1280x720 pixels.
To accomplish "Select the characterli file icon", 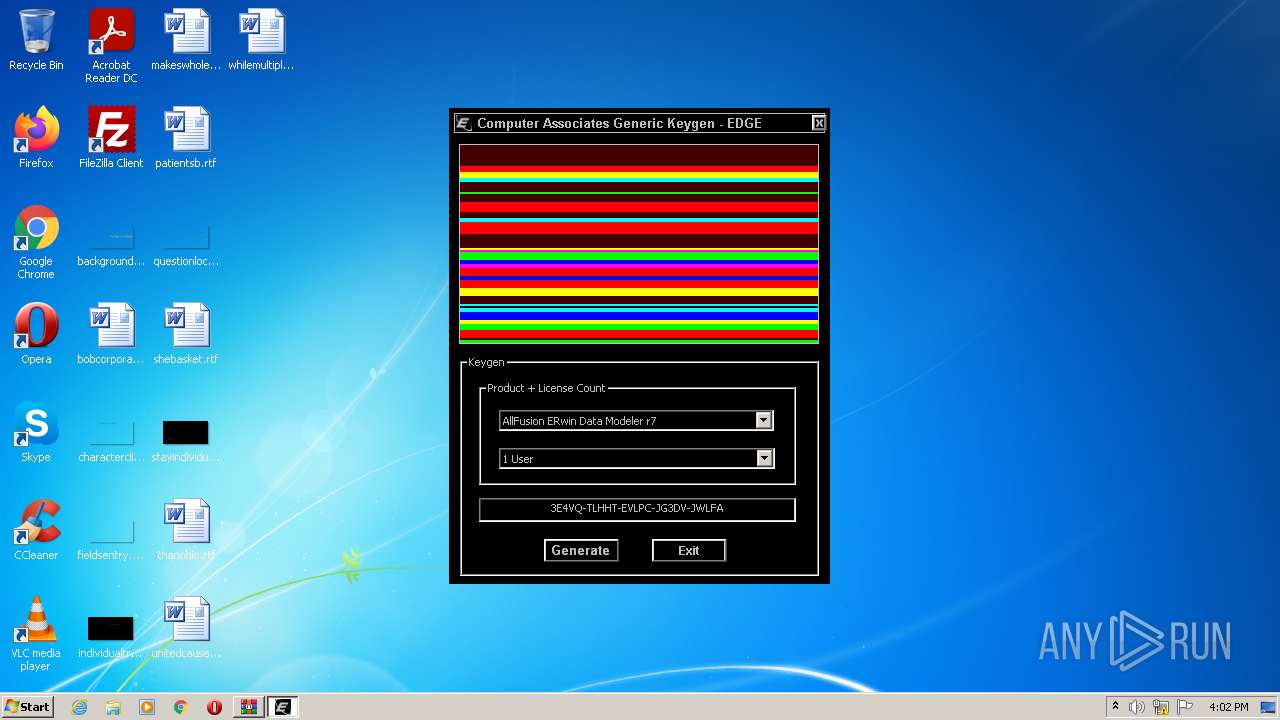I will [111, 439].
